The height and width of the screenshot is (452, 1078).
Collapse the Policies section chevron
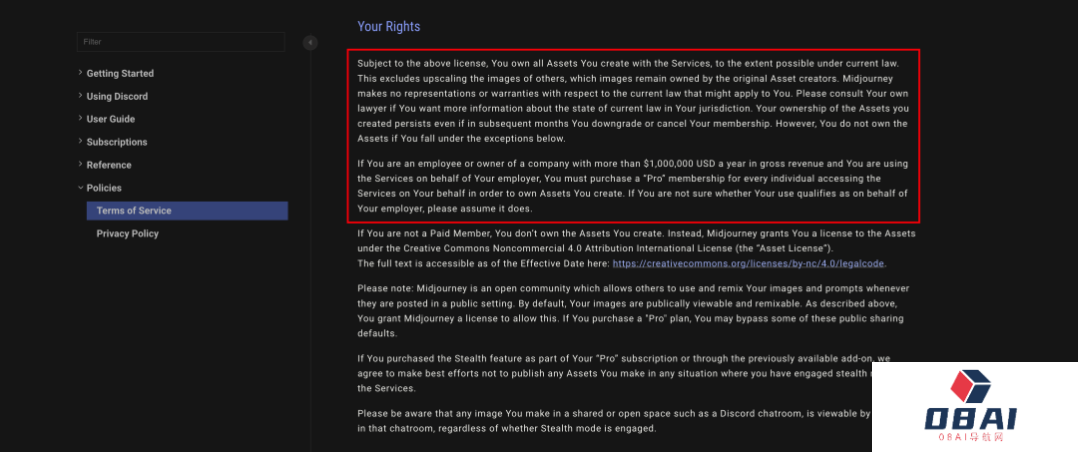point(80,188)
